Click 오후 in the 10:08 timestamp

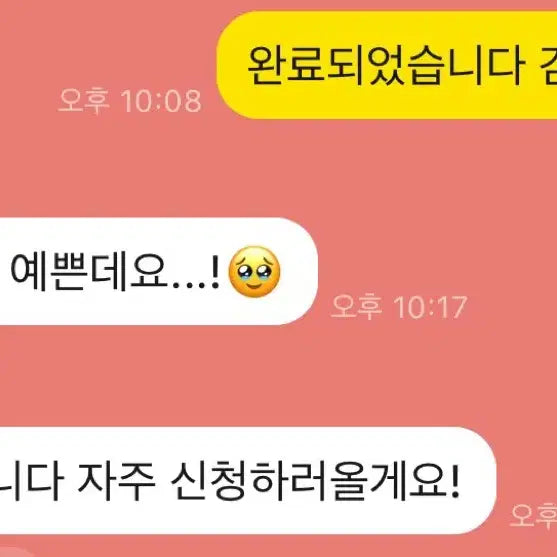(x=83, y=101)
